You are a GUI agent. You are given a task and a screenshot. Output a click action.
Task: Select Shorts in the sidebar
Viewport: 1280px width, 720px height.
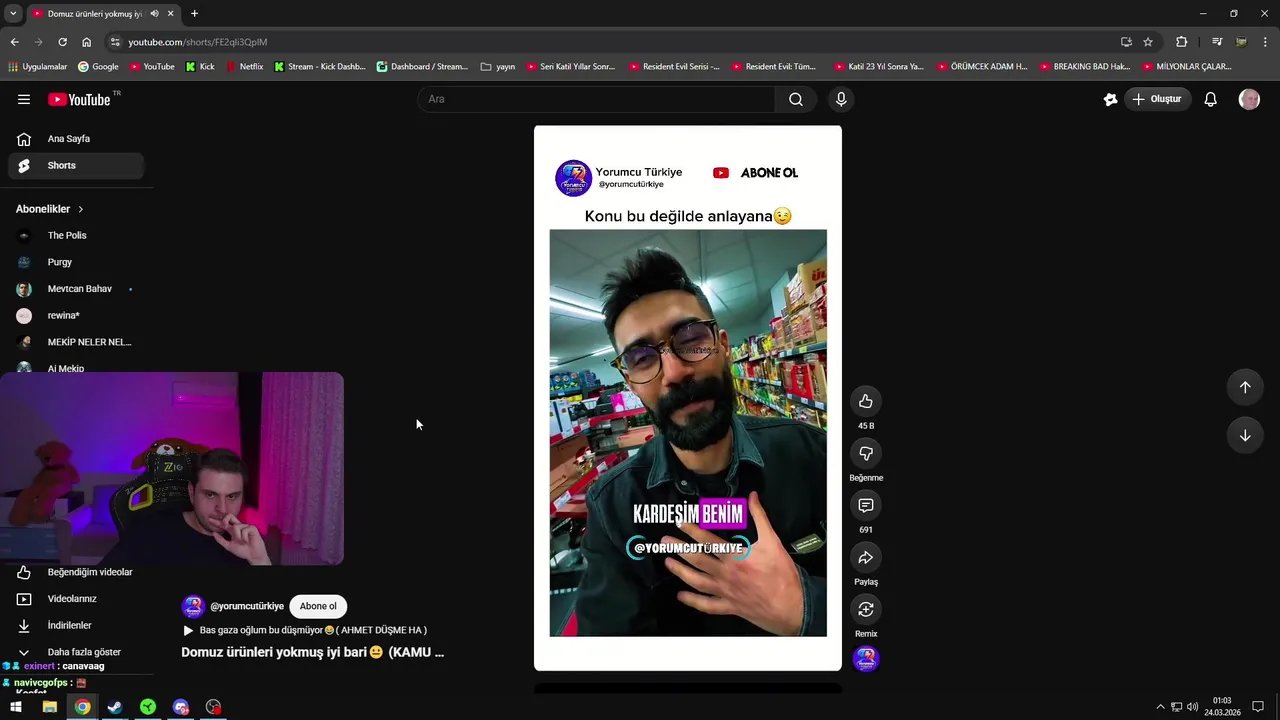click(x=77, y=165)
